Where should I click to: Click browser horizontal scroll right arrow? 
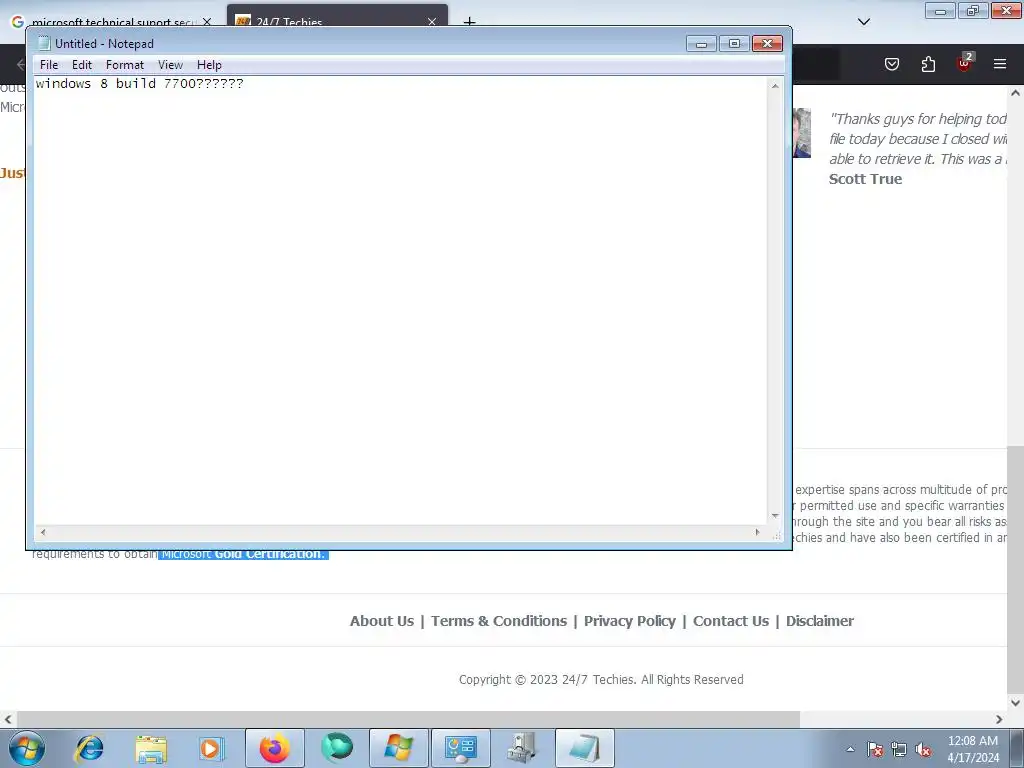click(x=999, y=719)
